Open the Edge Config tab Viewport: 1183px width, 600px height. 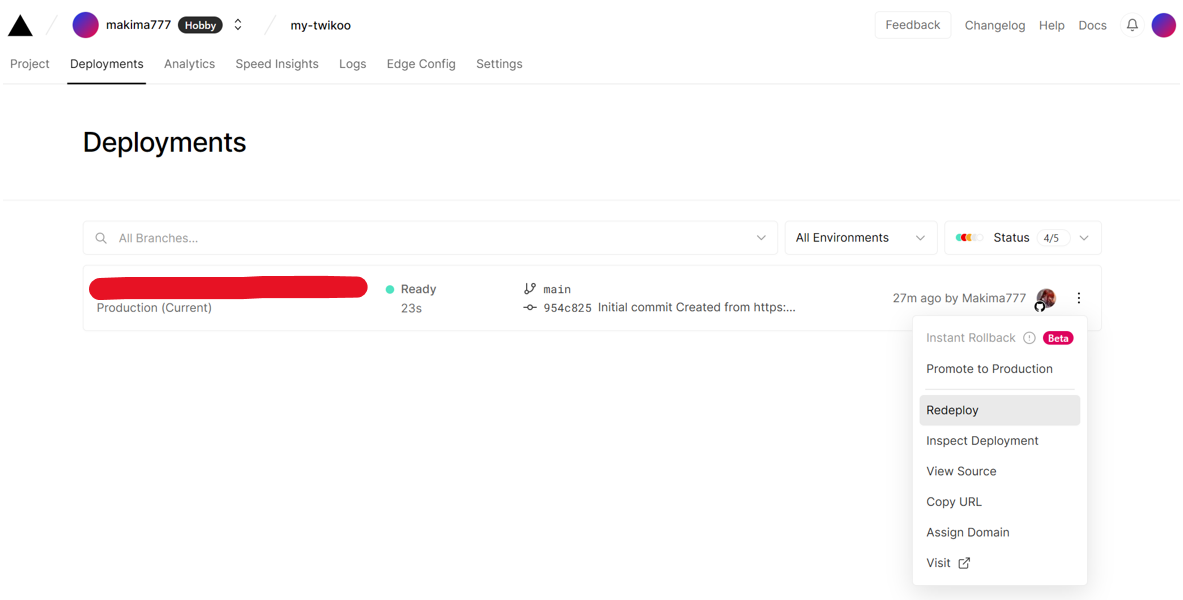click(421, 64)
